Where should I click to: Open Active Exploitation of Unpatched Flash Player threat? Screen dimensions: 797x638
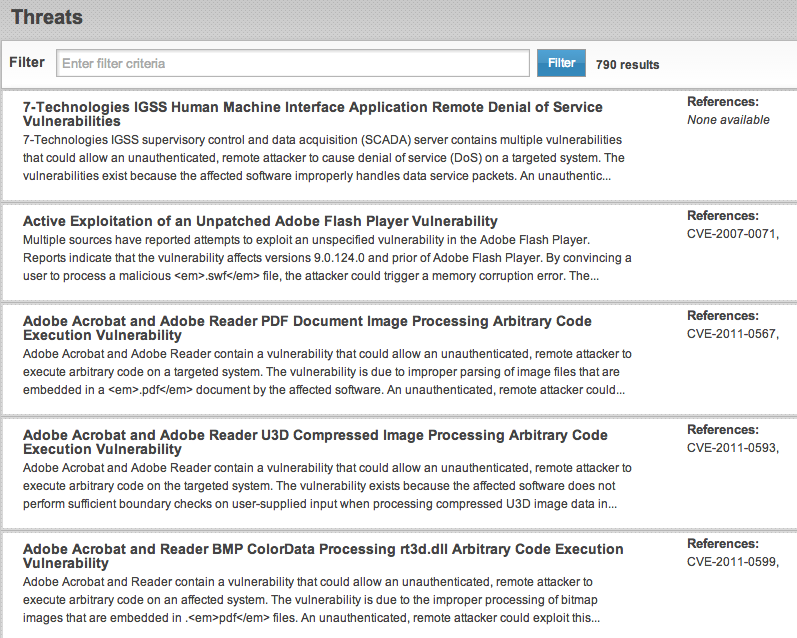click(260, 221)
